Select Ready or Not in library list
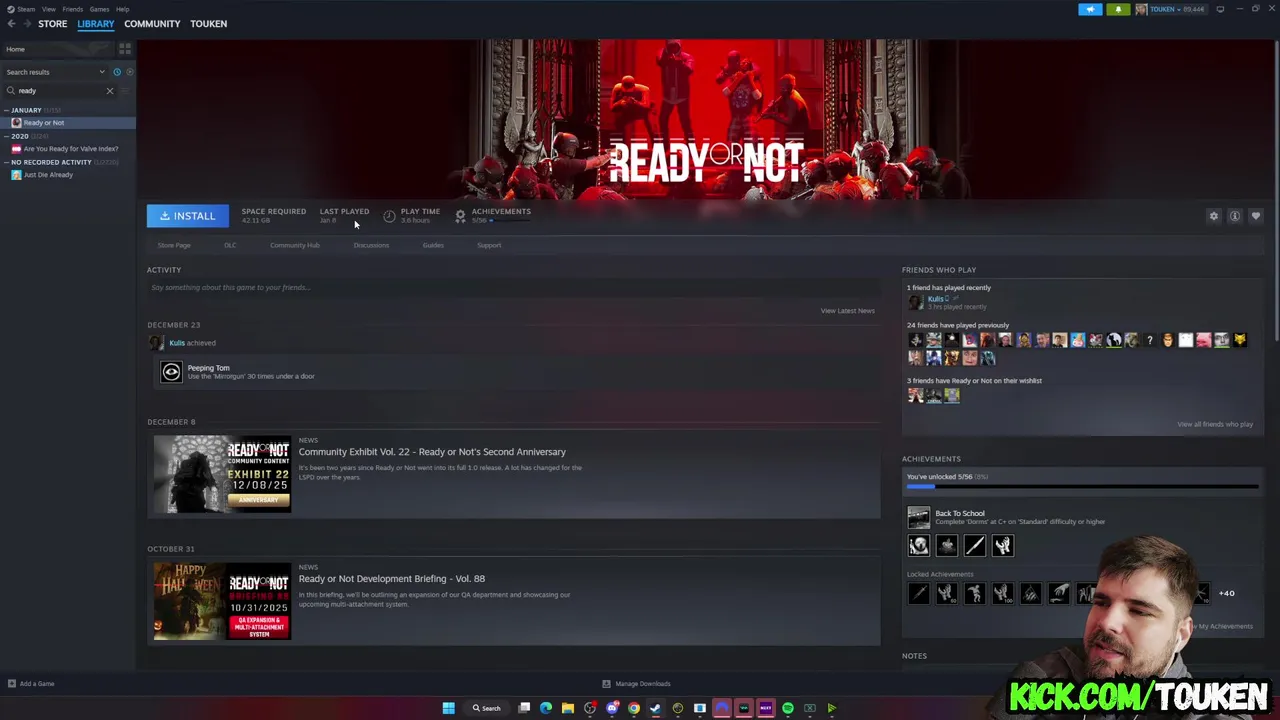The width and height of the screenshot is (1280, 720). (68, 123)
